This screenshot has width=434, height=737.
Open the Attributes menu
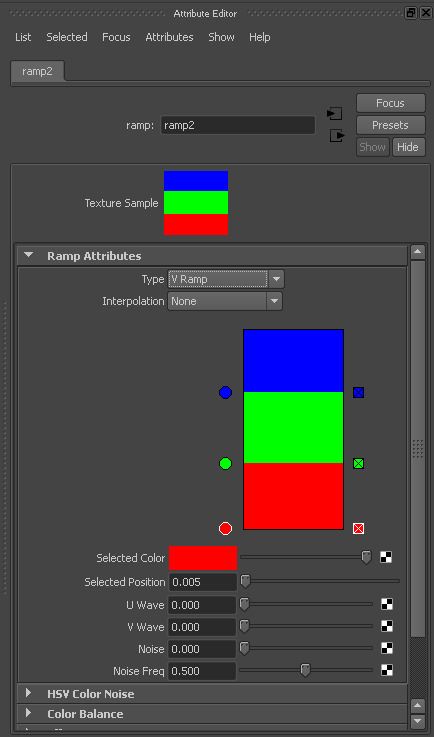tap(169, 37)
